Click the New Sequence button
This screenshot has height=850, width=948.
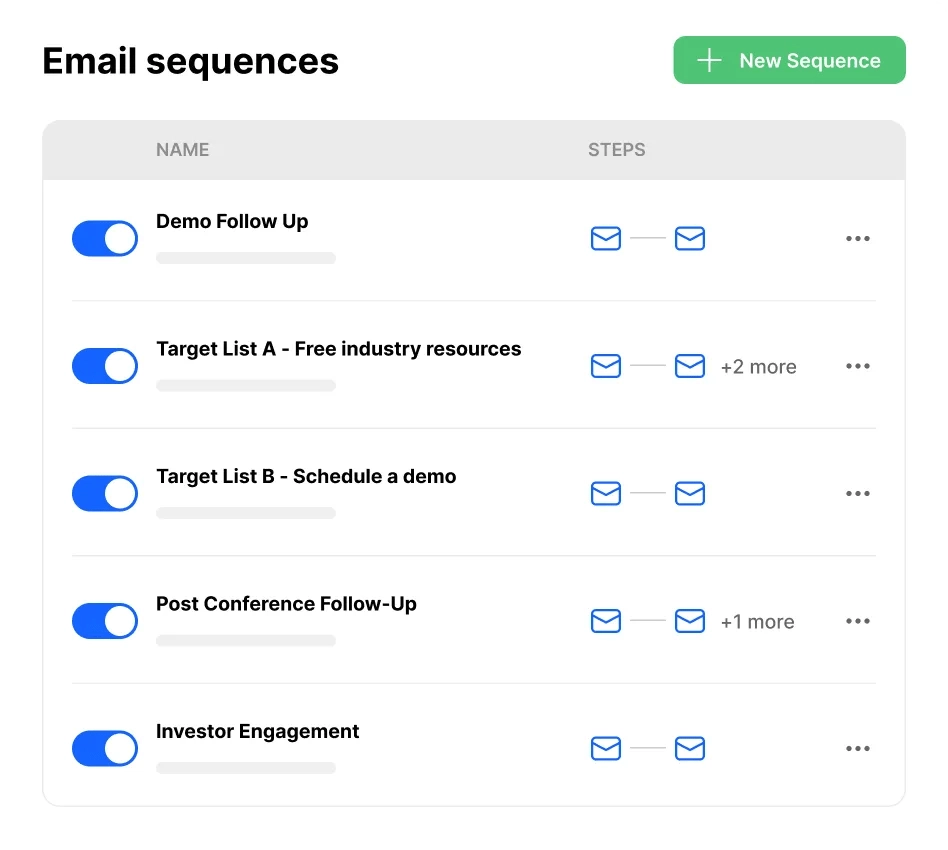(789, 60)
